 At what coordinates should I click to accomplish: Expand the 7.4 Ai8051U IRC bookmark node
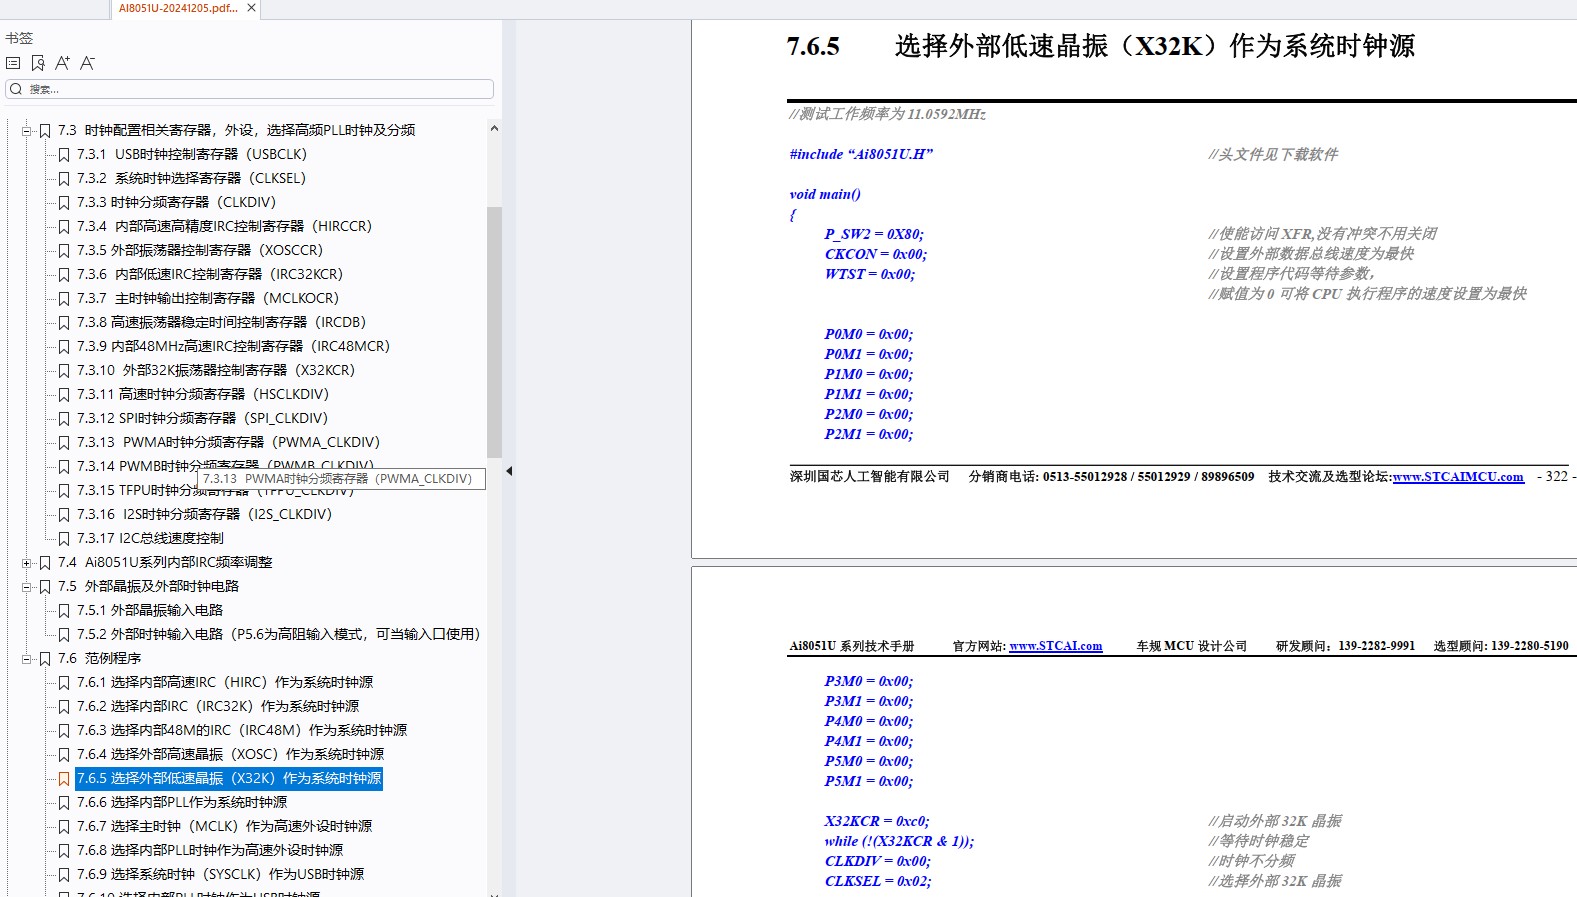(27, 563)
